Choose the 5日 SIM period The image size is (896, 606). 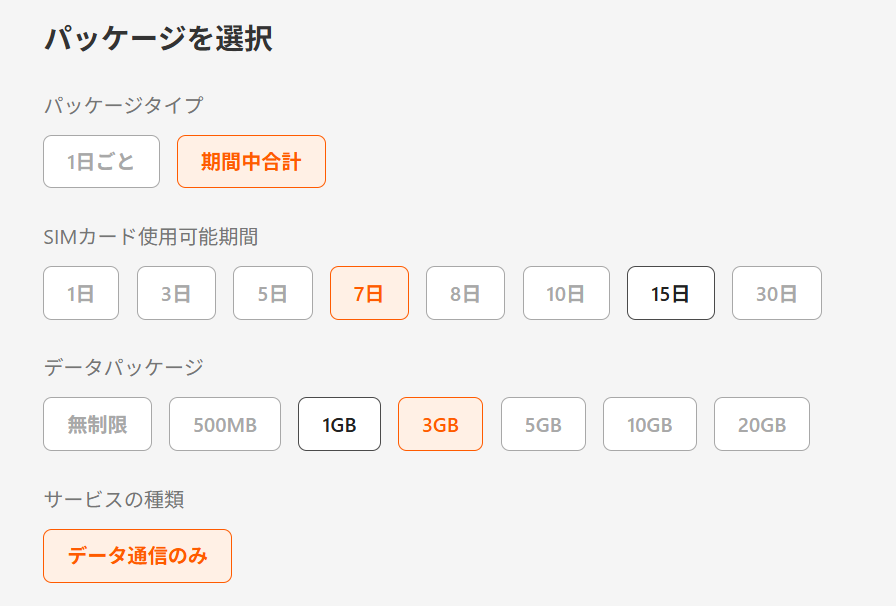[273, 293]
